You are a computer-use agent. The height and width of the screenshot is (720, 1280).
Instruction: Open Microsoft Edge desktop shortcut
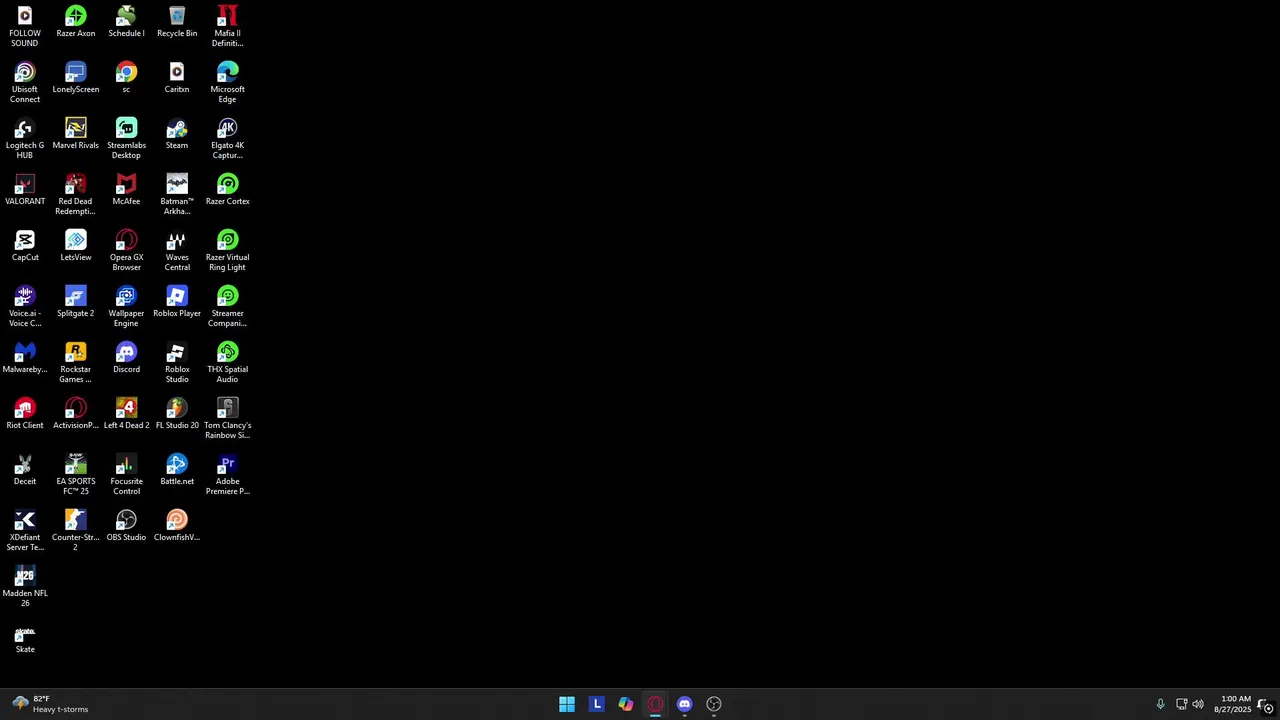point(227,83)
